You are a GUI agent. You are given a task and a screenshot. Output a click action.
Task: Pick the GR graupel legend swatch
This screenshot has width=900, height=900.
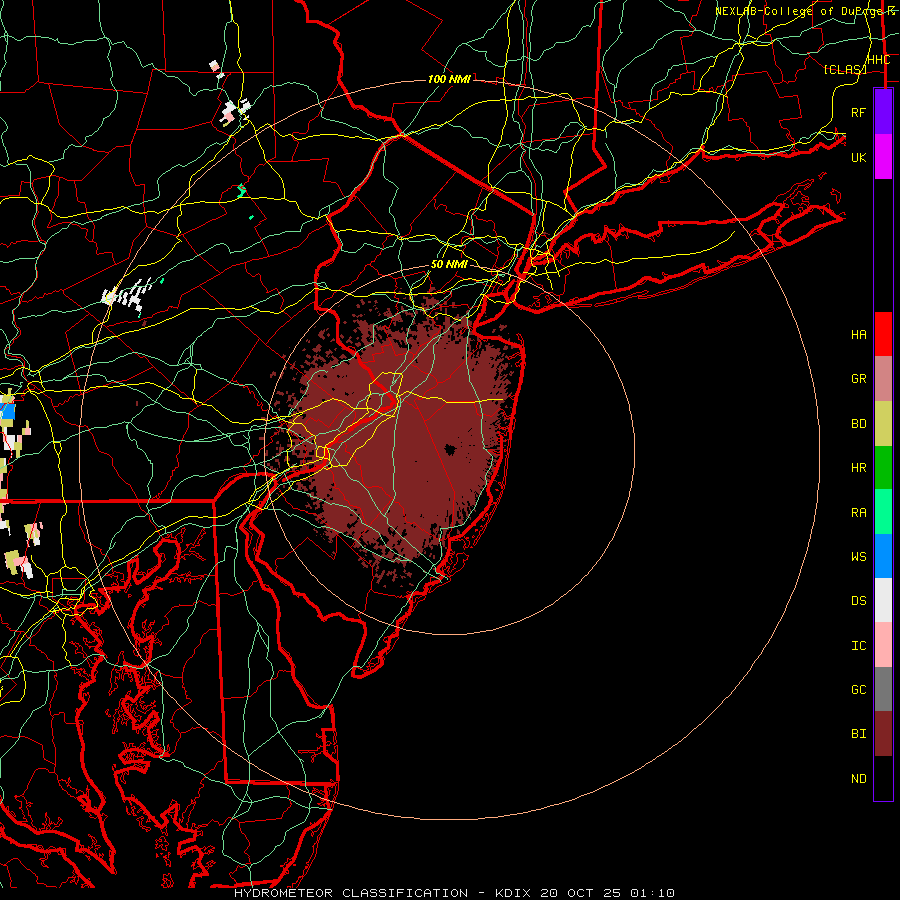point(883,378)
